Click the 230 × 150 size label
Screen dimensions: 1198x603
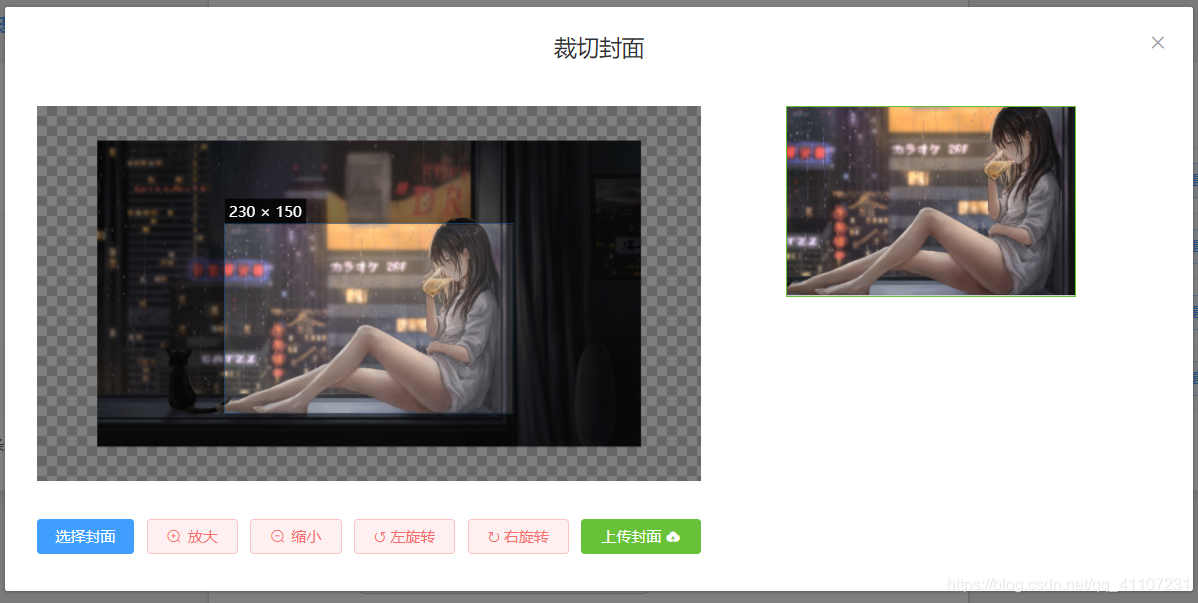[x=265, y=212]
